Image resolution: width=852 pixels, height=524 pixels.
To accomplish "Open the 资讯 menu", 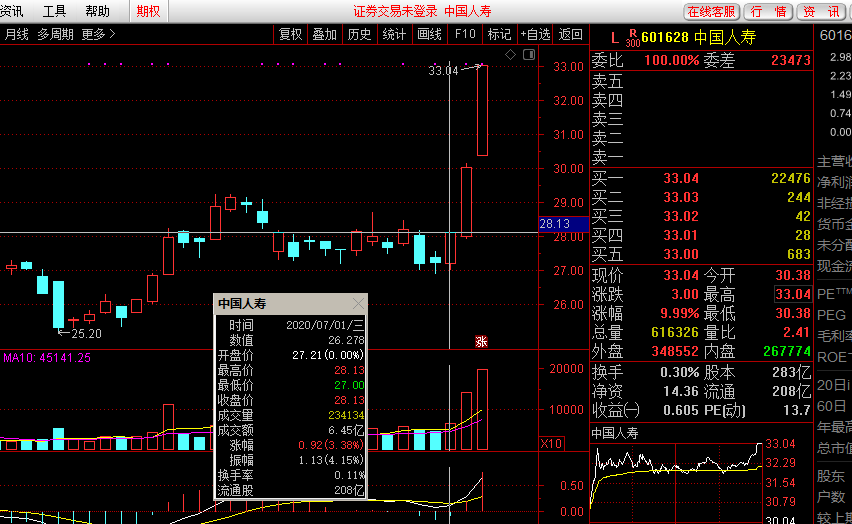I will click(x=11, y=11).
